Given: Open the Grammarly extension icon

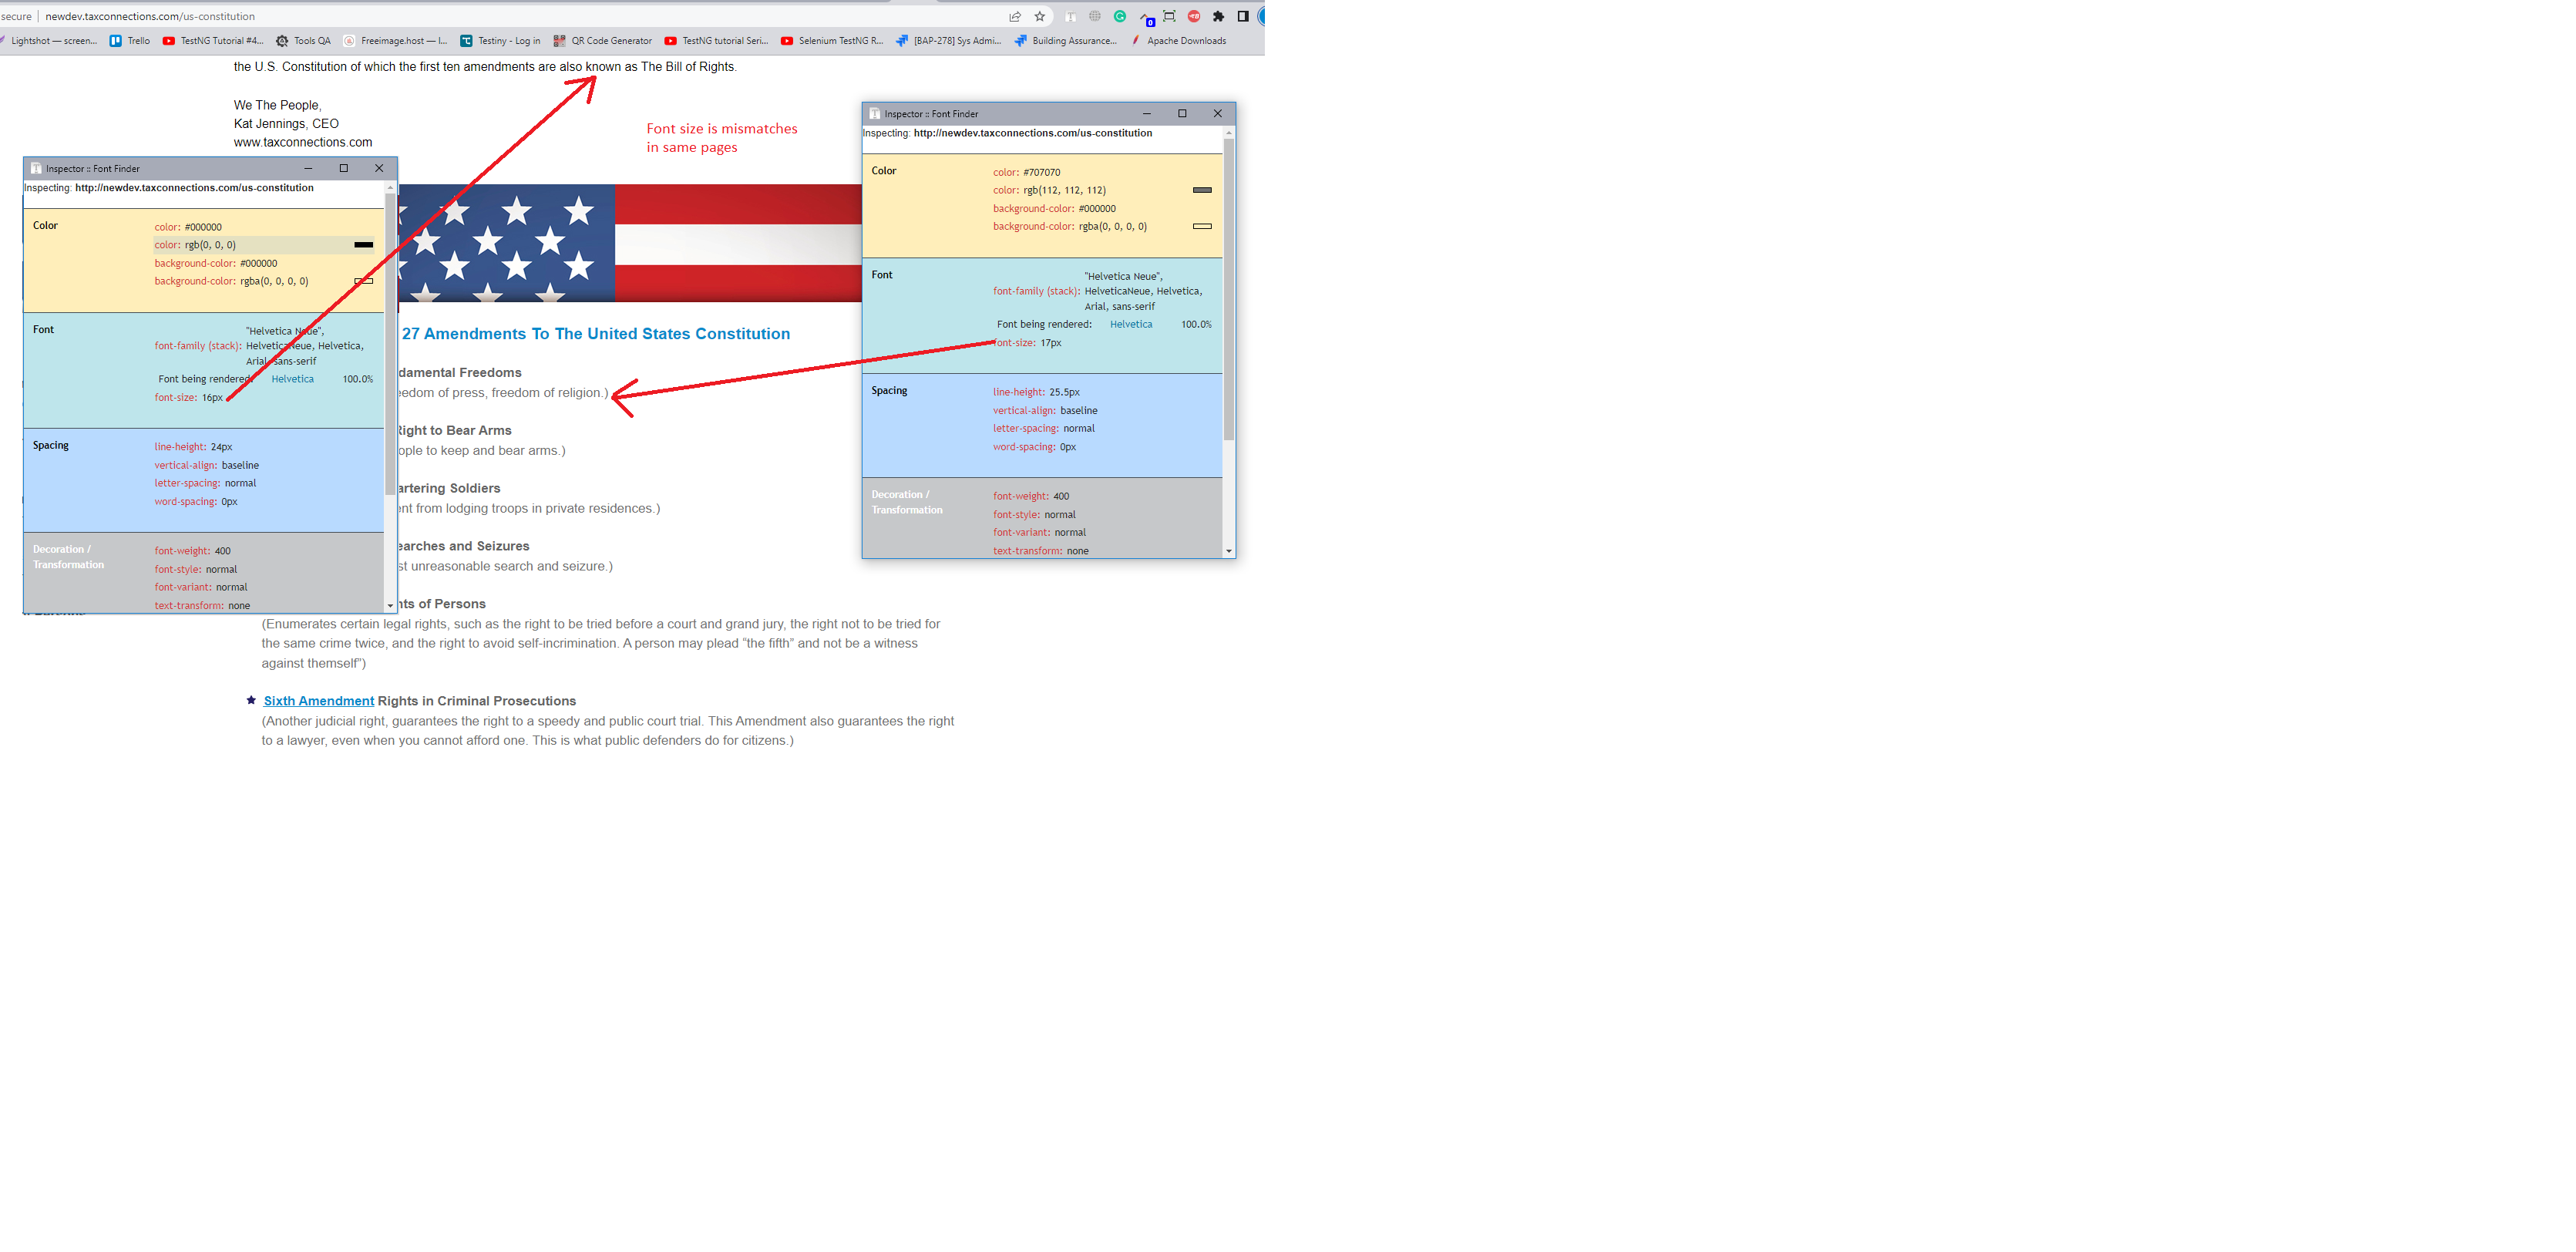Looking at the screenshot, I should tap(1120, 16).
